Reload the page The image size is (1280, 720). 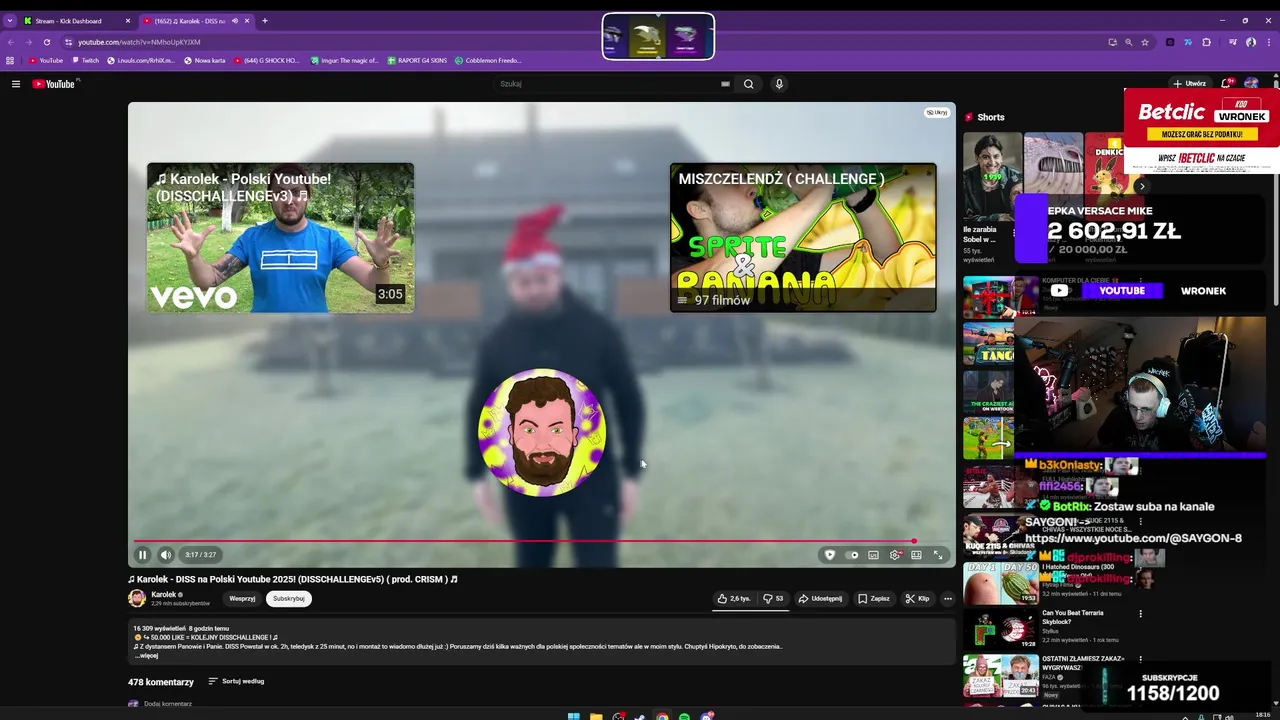tap(46, 42)
